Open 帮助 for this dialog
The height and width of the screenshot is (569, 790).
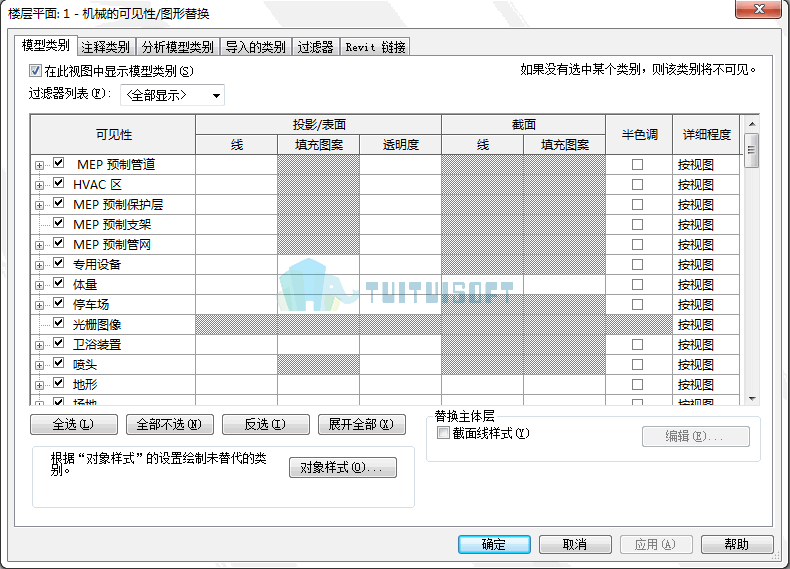pos(737,544)
